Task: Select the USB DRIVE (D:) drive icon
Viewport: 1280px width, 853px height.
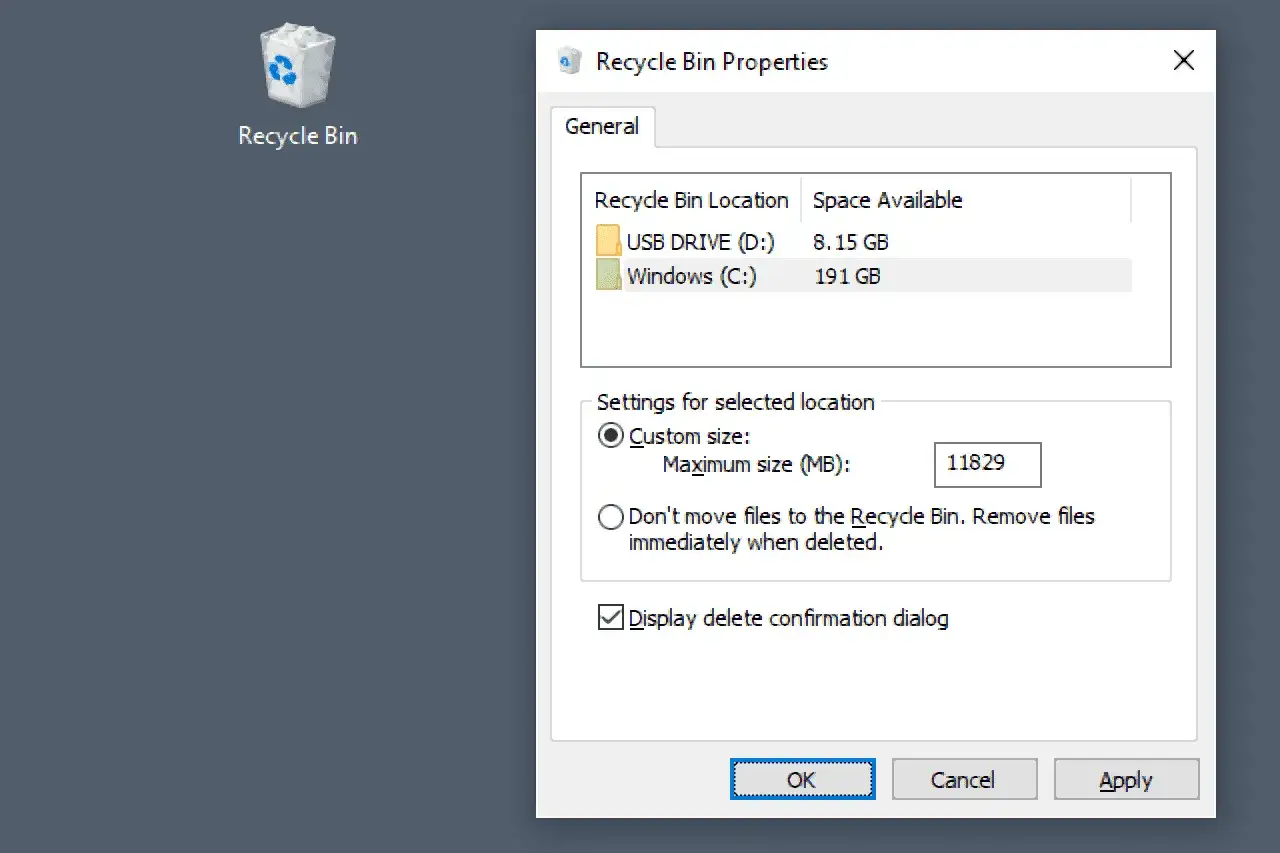Action: point(608,241)
